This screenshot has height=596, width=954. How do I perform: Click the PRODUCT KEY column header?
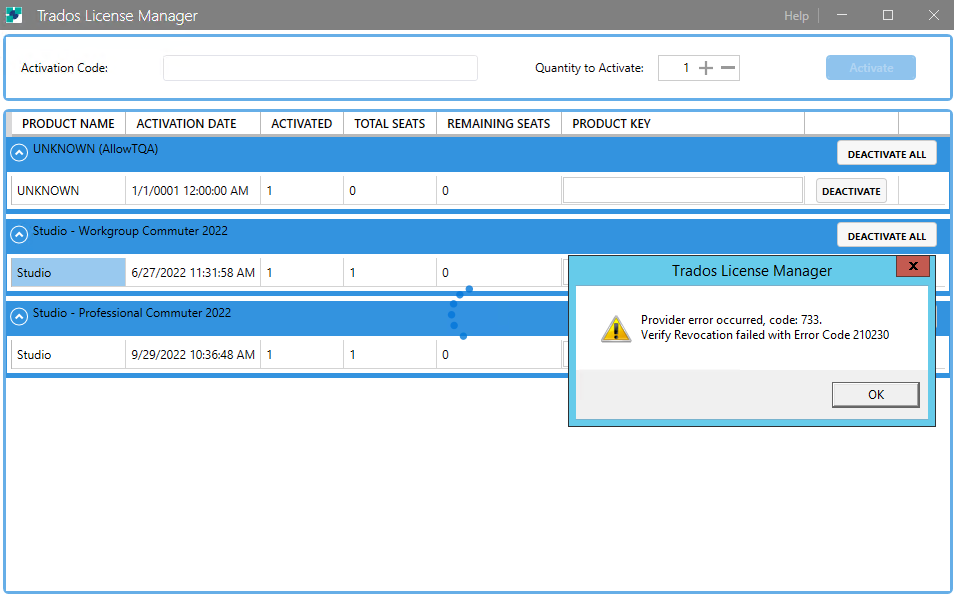(x=683, y=123)
